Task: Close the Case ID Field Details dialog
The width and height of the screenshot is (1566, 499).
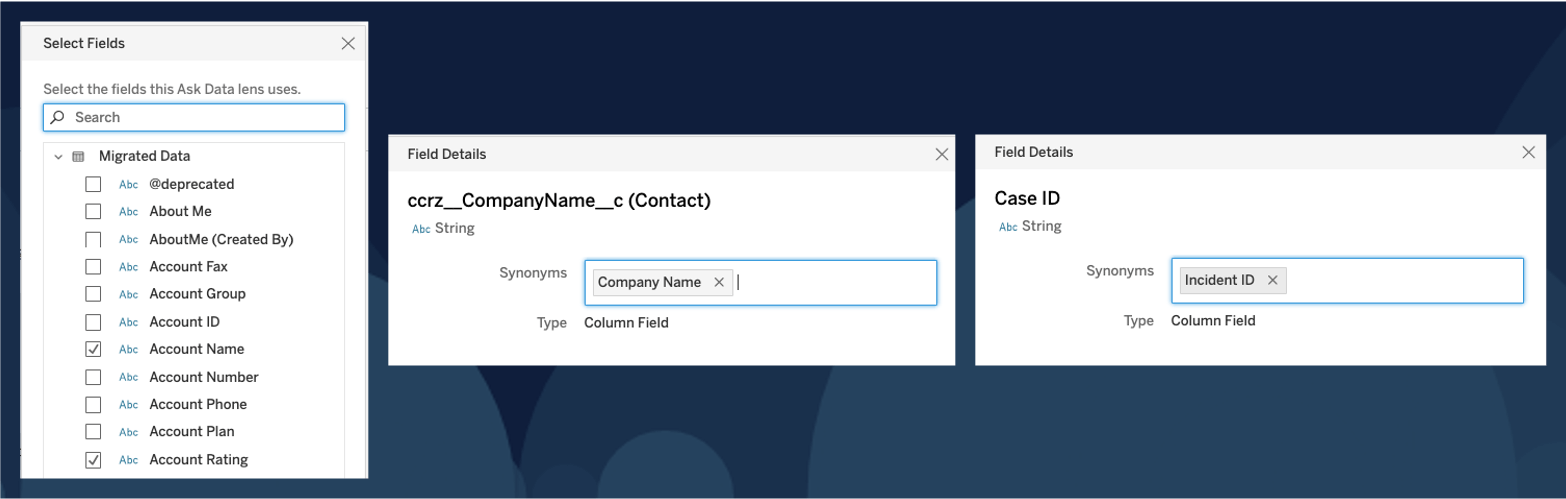Action: [1528, 152]
